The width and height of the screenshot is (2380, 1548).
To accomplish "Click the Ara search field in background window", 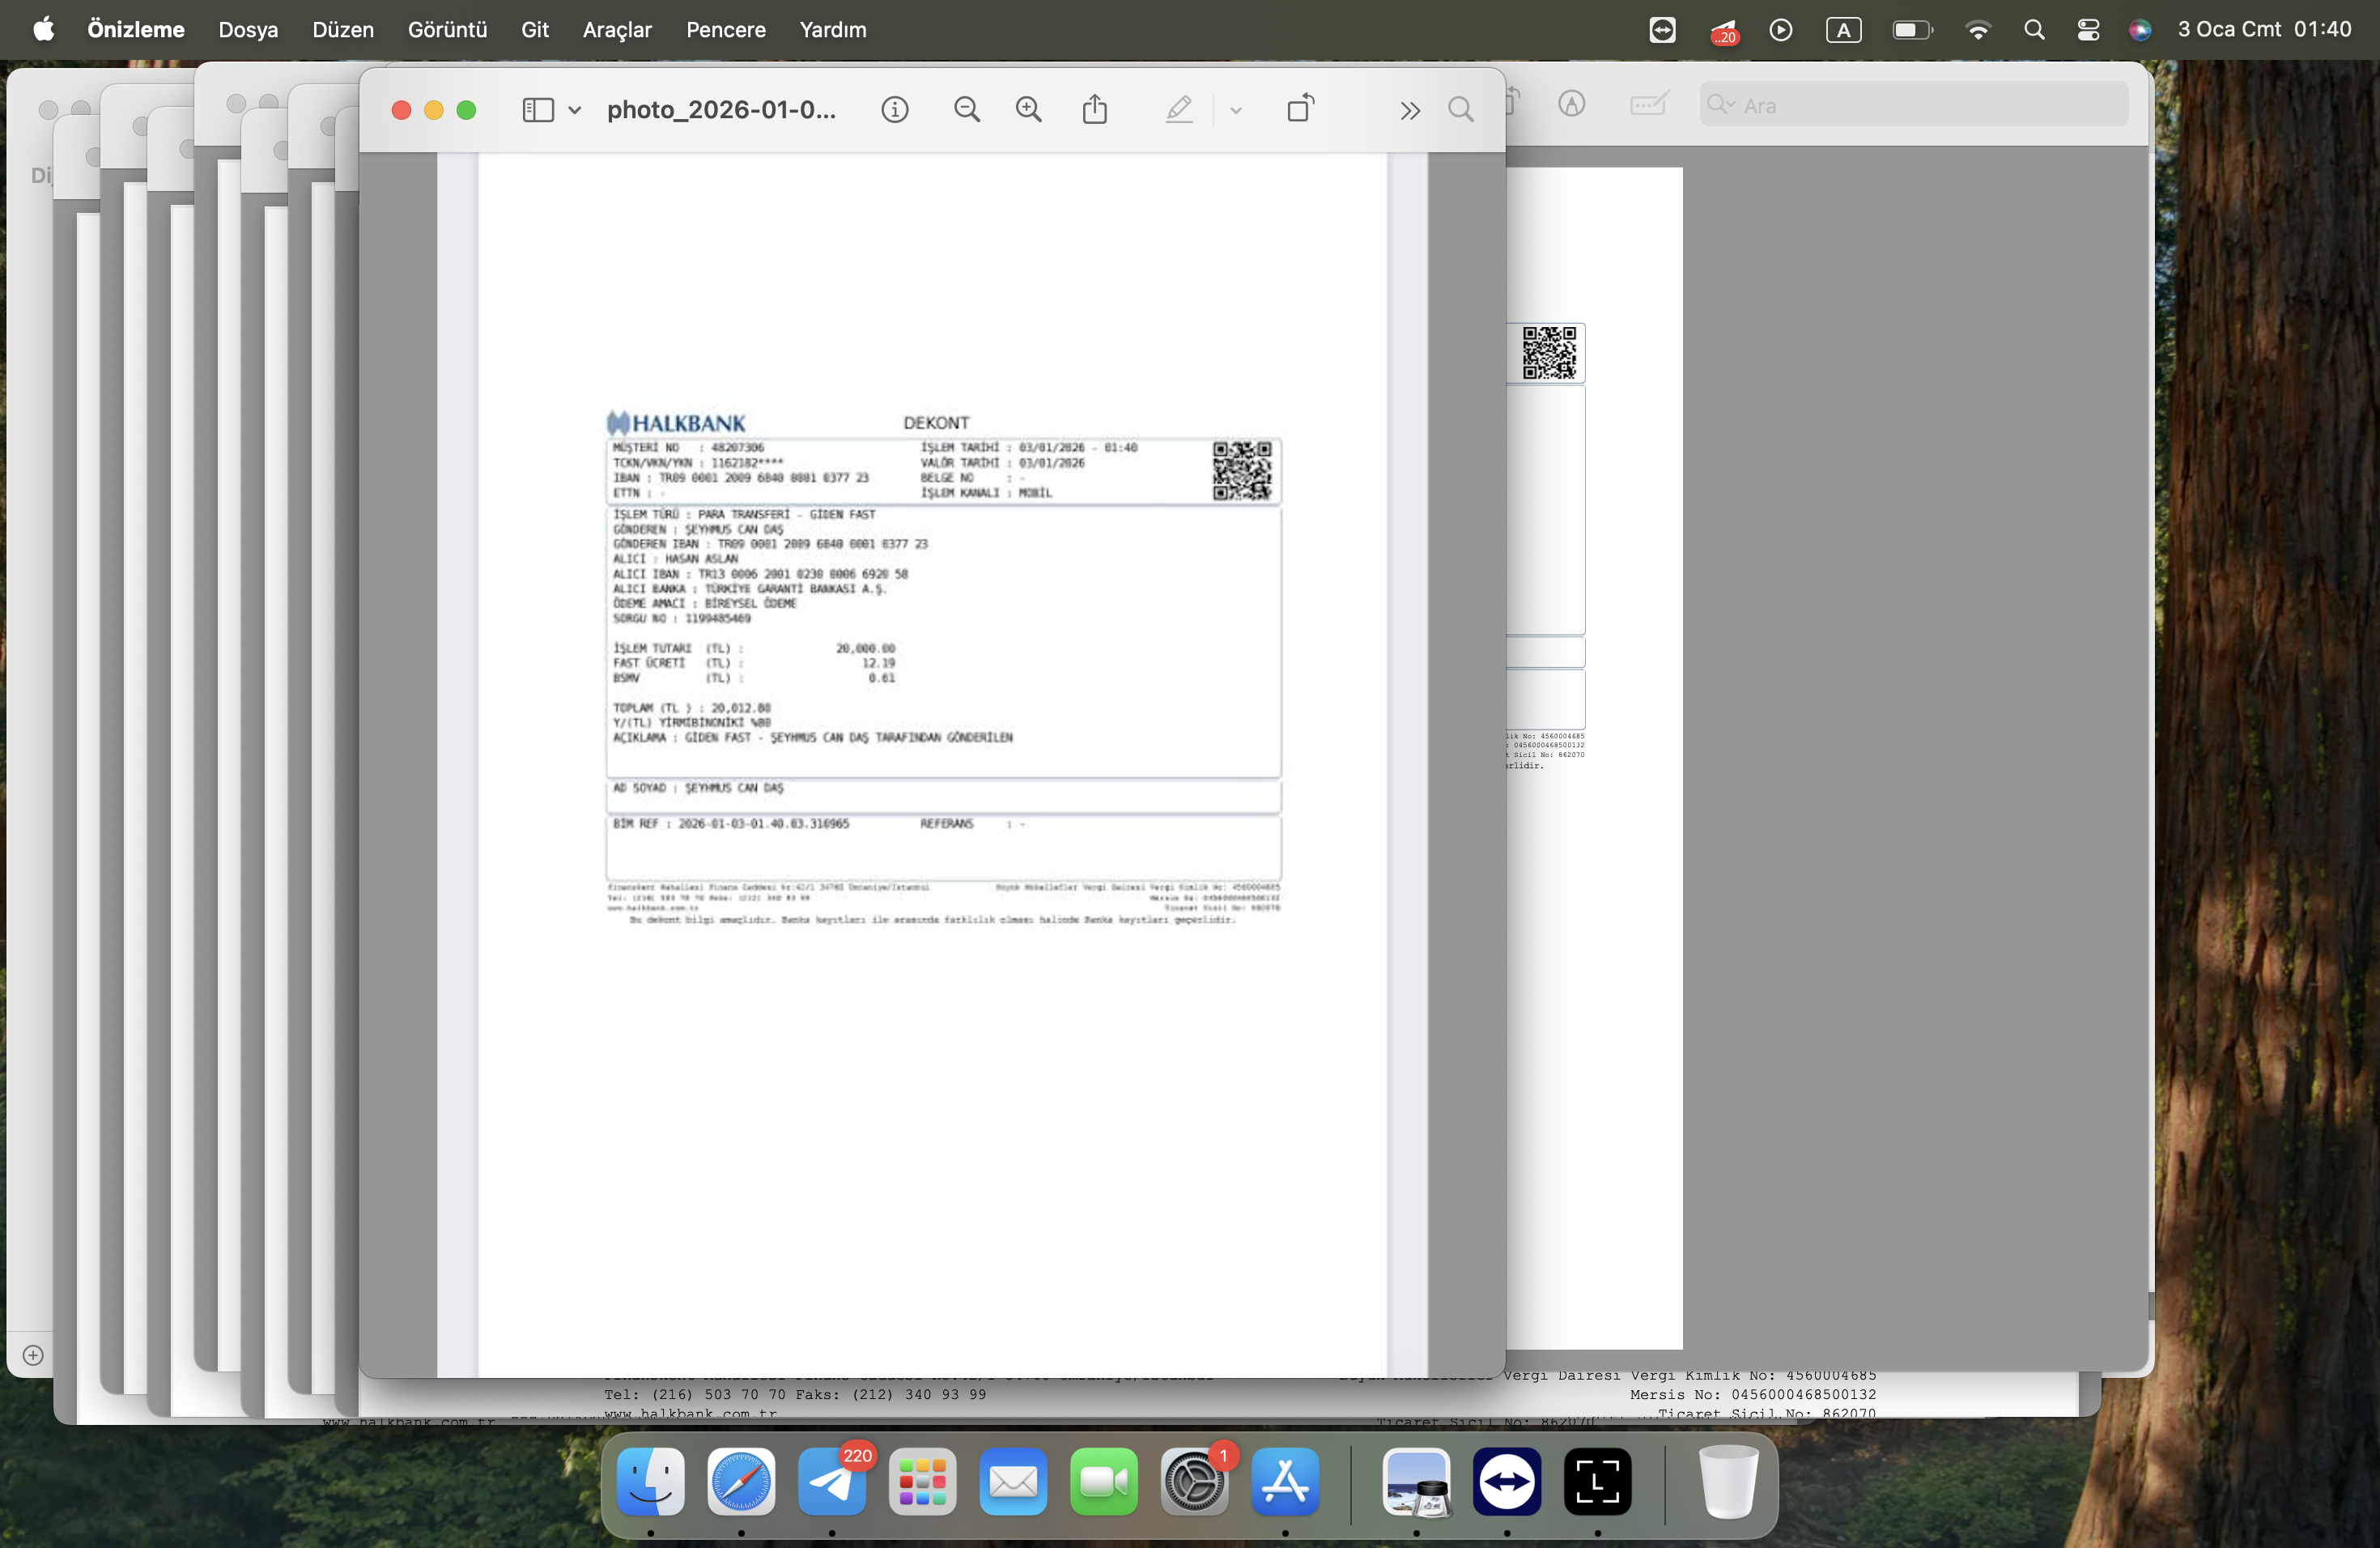I will 1914,105.
